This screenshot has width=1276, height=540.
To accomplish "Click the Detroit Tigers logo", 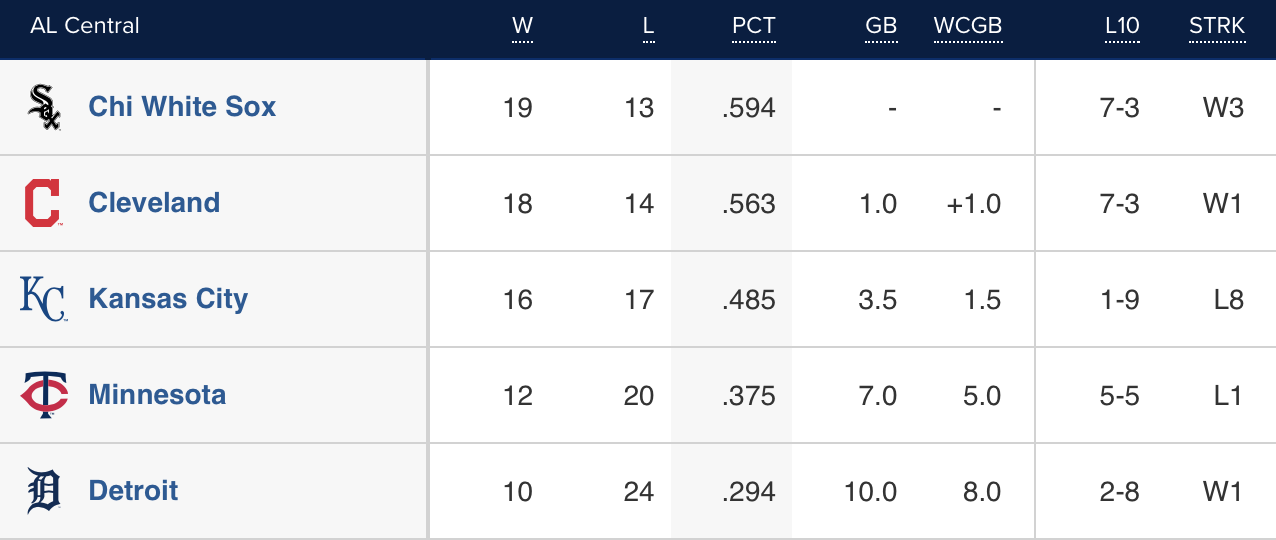I will (x=44, y=491).
